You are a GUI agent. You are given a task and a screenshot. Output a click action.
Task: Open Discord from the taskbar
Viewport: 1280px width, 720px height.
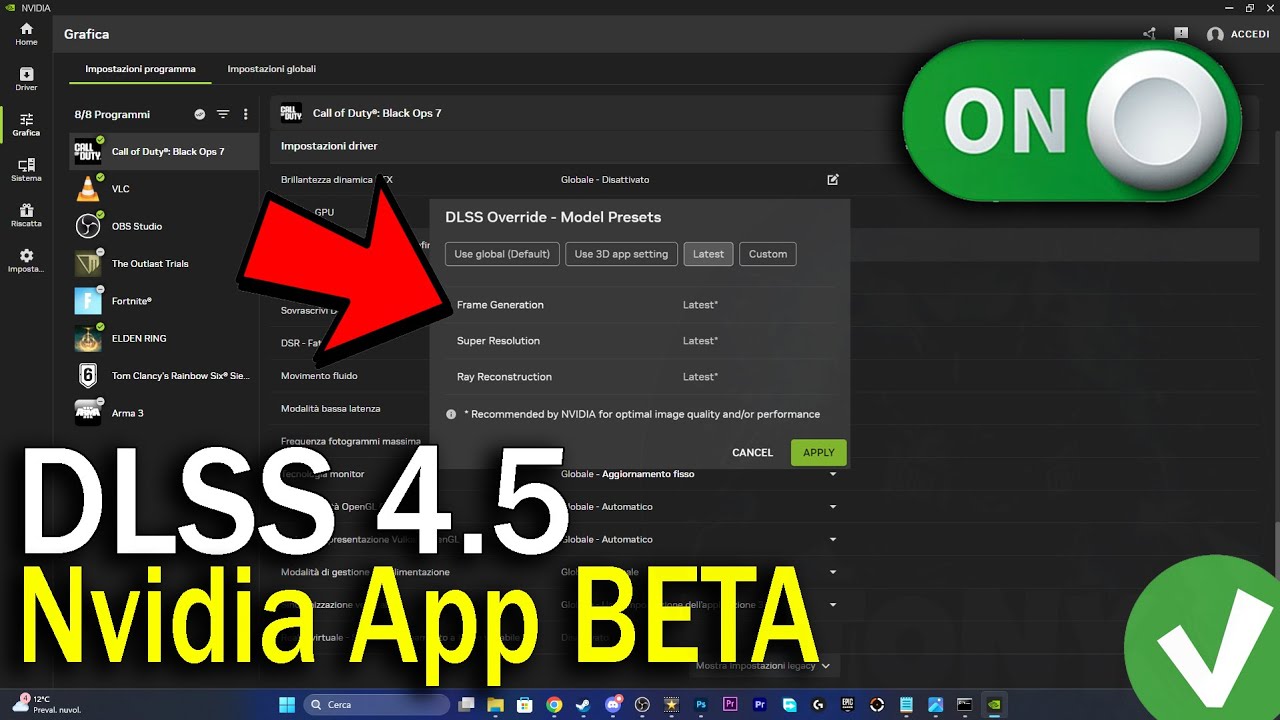coord(614,704)
